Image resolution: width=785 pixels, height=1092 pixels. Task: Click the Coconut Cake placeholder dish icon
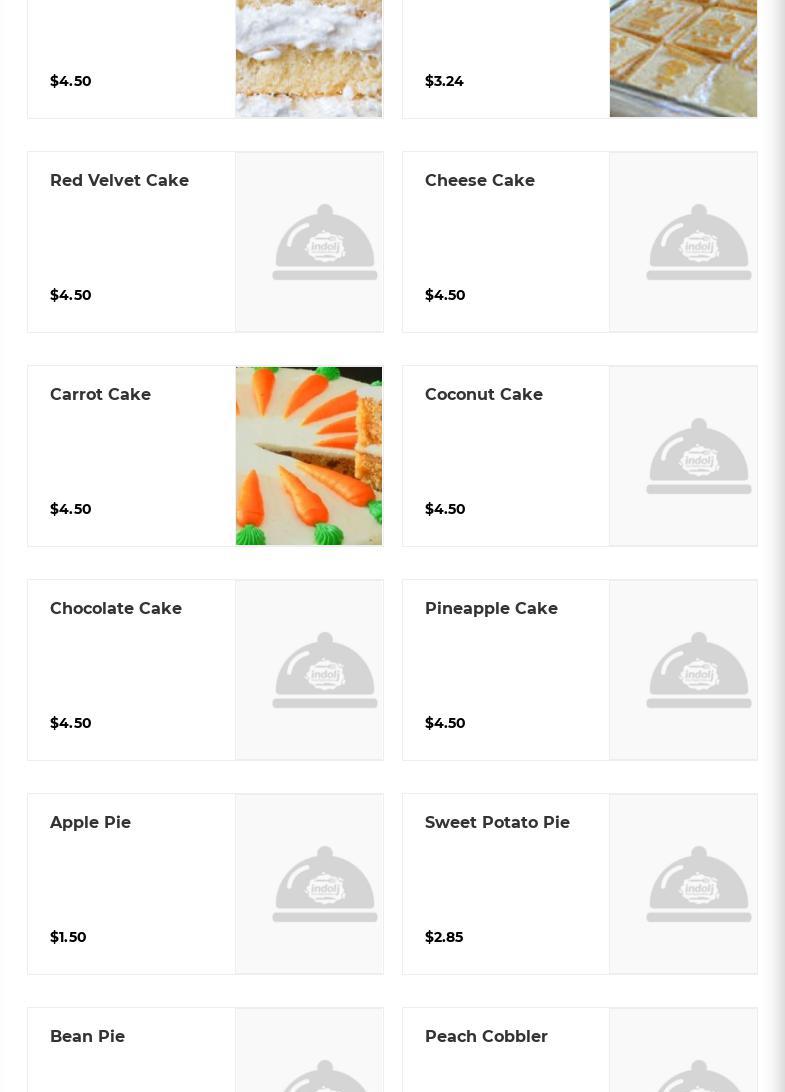(698, 456)
